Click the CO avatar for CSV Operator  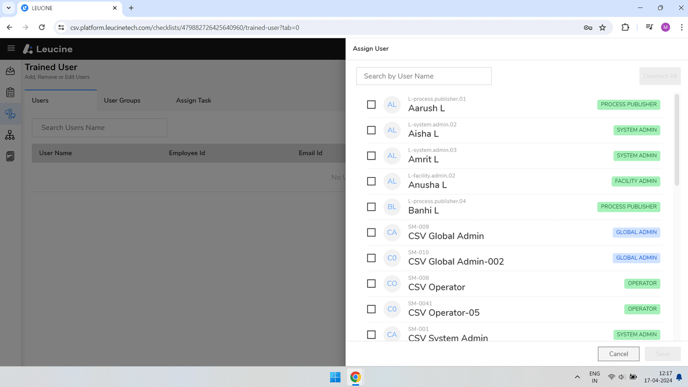pos(392,283)
